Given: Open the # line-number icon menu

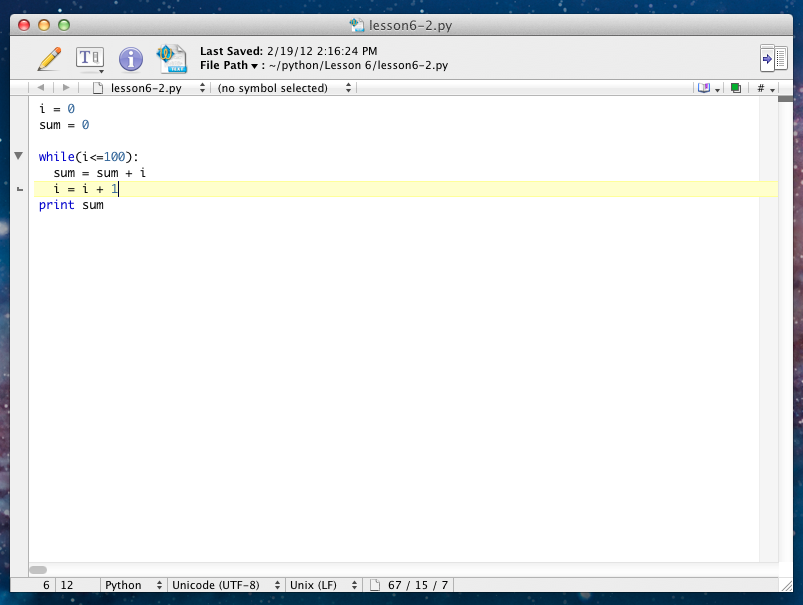Looking at the screenshot, I should click(x=765, y=88).
